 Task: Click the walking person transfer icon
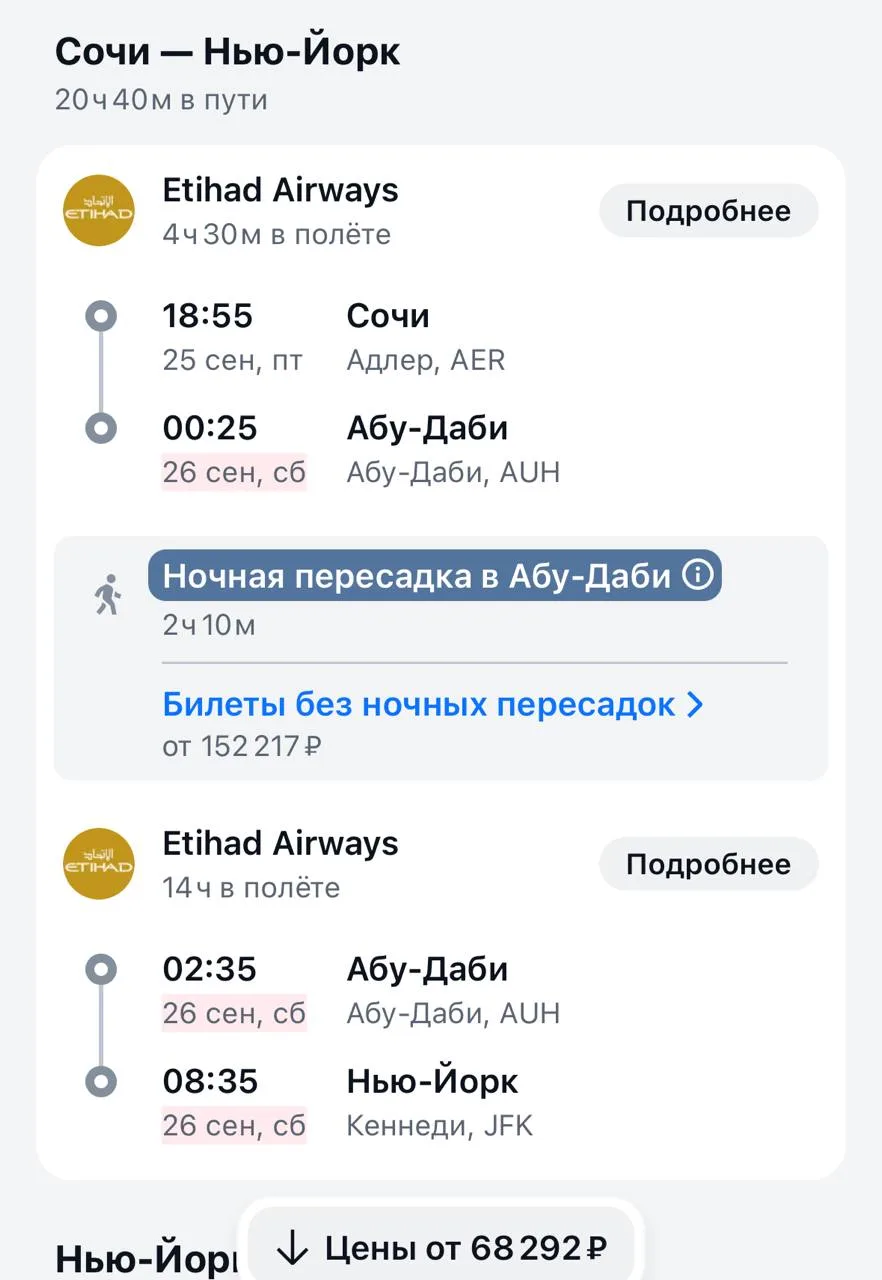click(107, 595)
